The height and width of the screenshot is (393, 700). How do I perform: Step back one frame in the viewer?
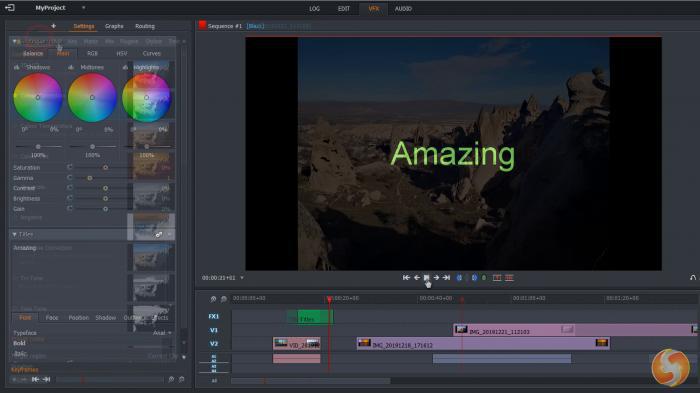coord(417,278)
